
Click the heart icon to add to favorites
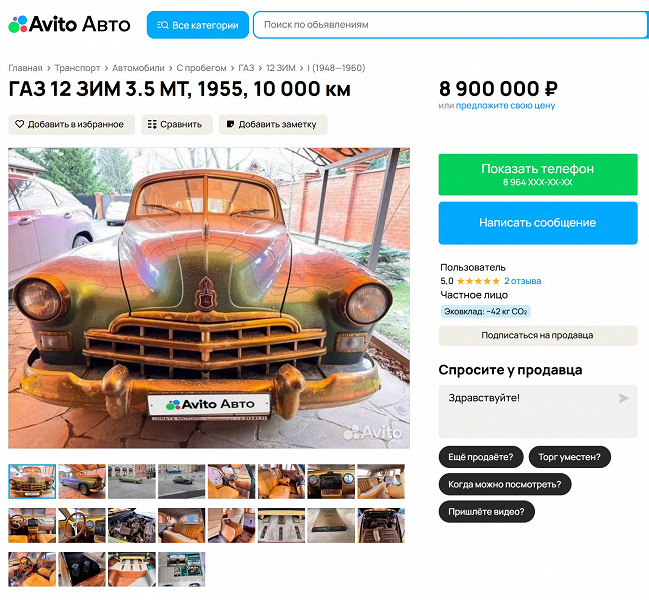coord(19,124)
